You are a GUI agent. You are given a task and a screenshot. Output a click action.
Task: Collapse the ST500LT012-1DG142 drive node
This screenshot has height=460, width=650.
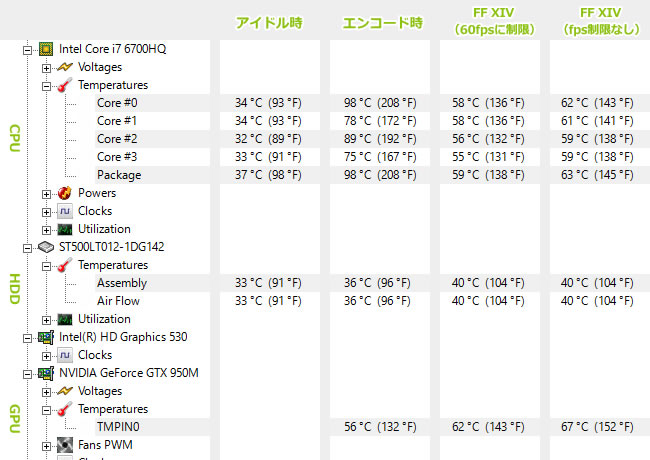27,248
